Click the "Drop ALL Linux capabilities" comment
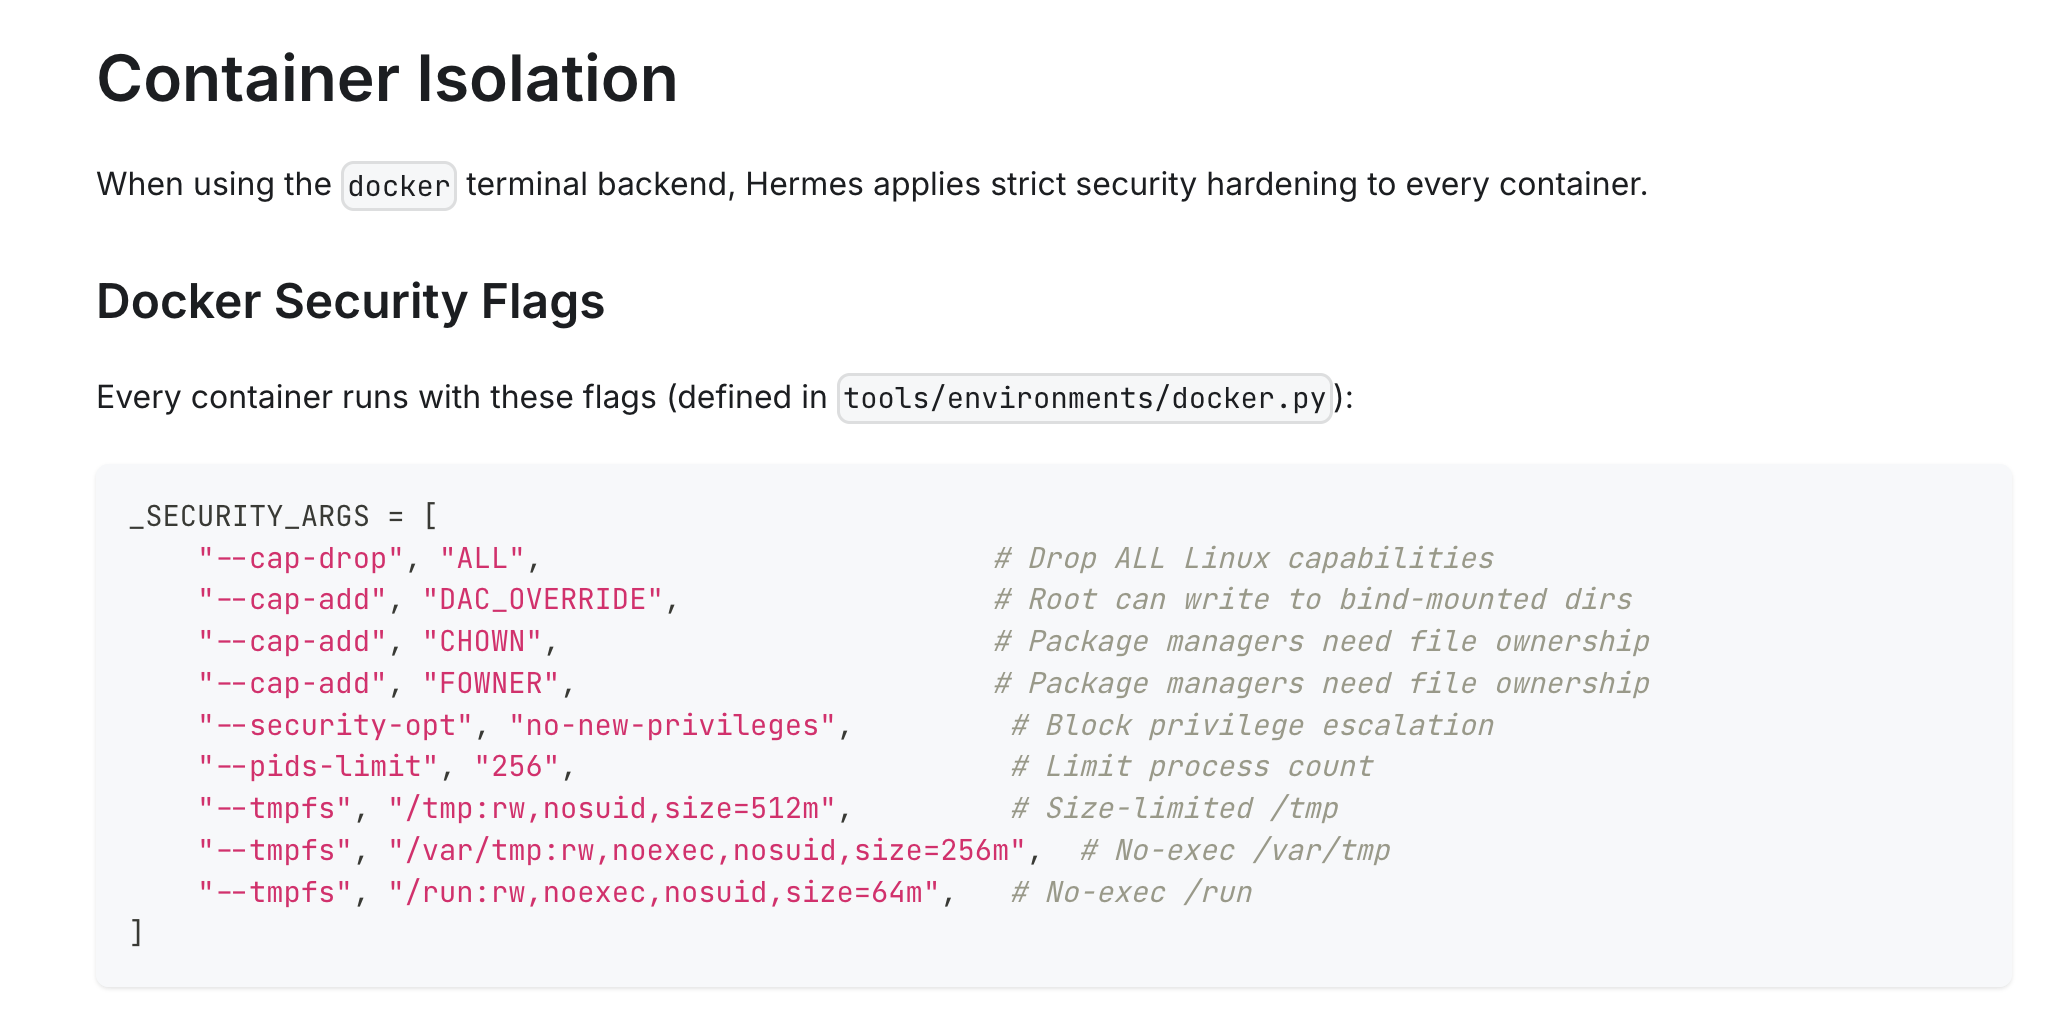The image size is (2060, 1036). [1243, 558]
